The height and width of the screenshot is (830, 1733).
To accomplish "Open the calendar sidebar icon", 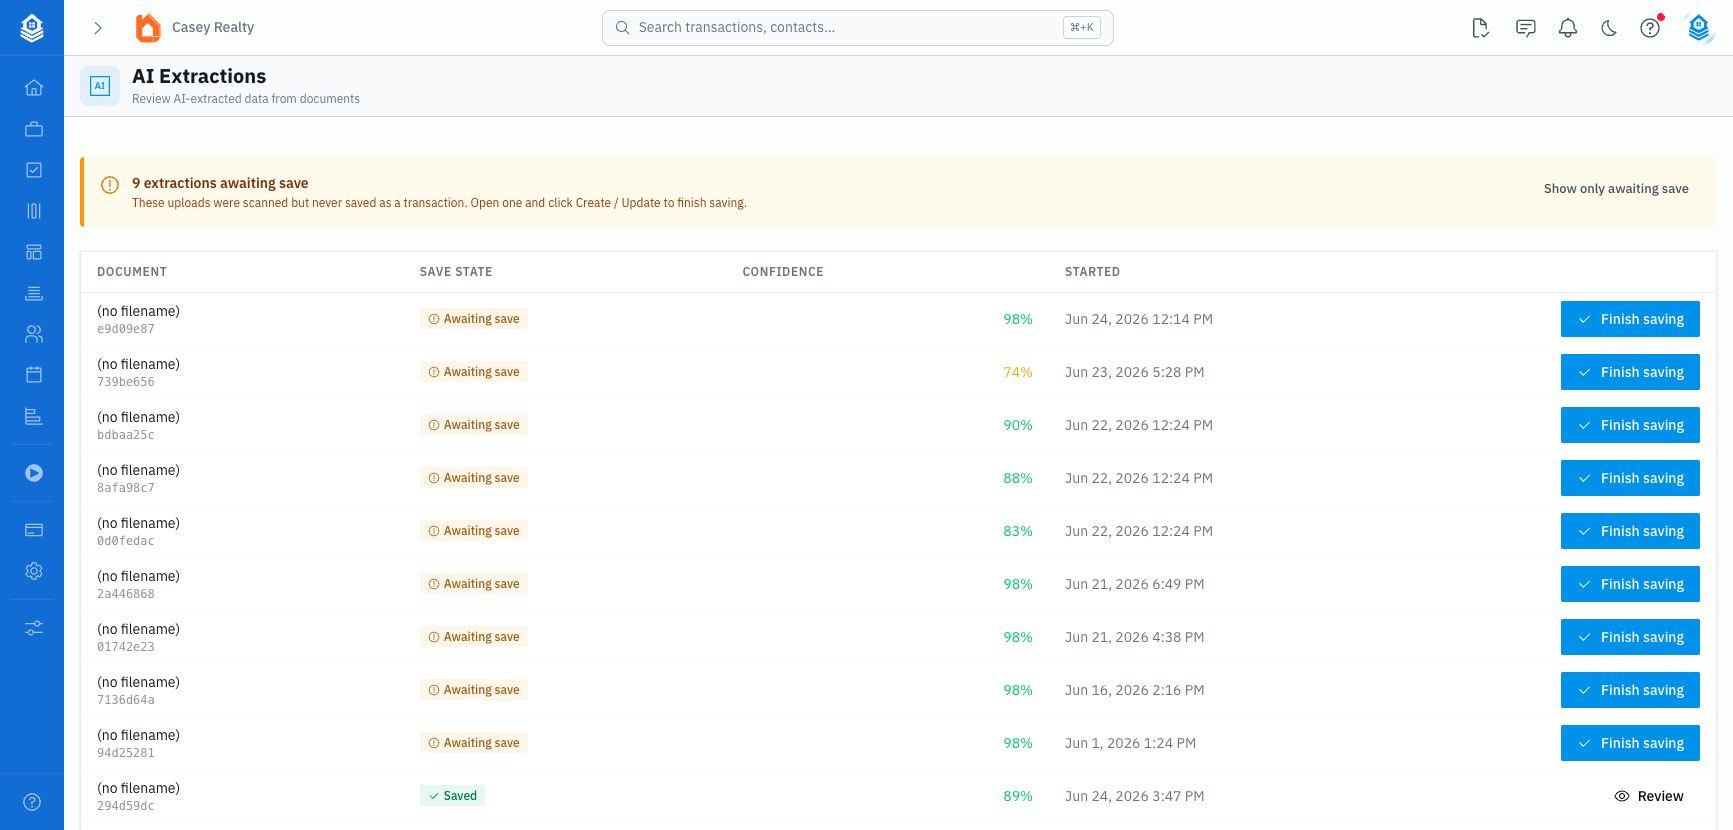I will pyautogui.click(x=34, y=375).
